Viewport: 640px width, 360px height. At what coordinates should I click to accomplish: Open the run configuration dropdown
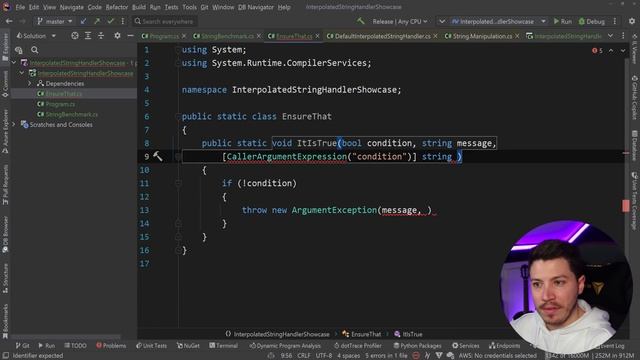pos(499,21)
